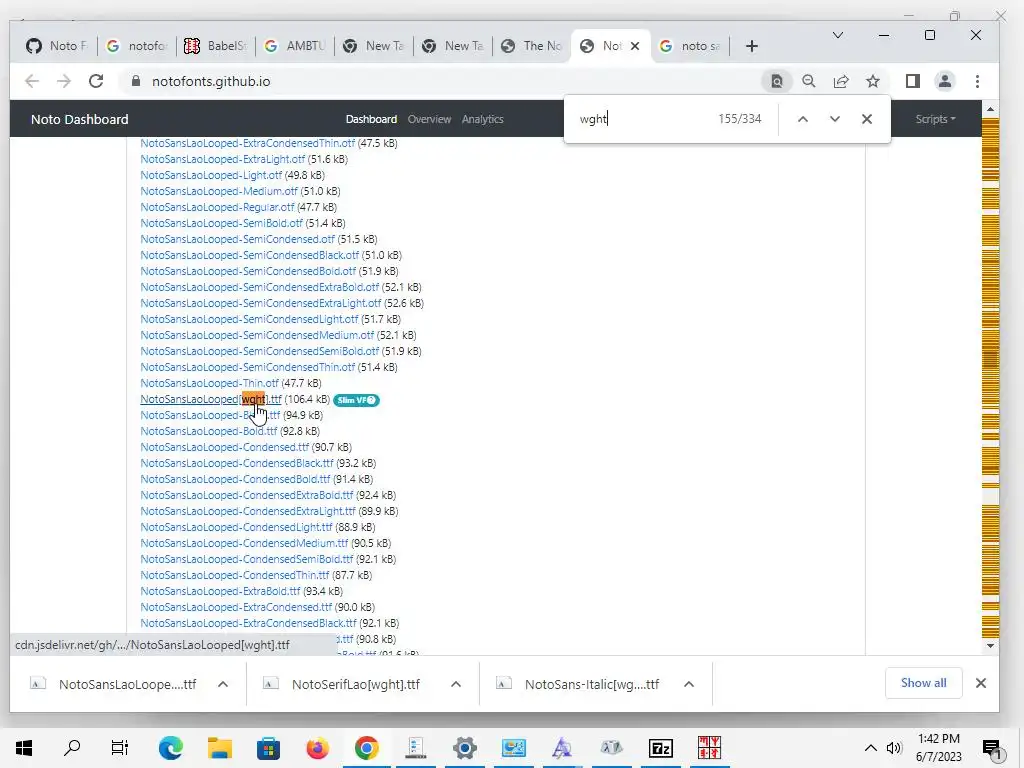Screen dimensions: 1024x768
Task: Jump to next wght search match
Action: pos(835,119)
